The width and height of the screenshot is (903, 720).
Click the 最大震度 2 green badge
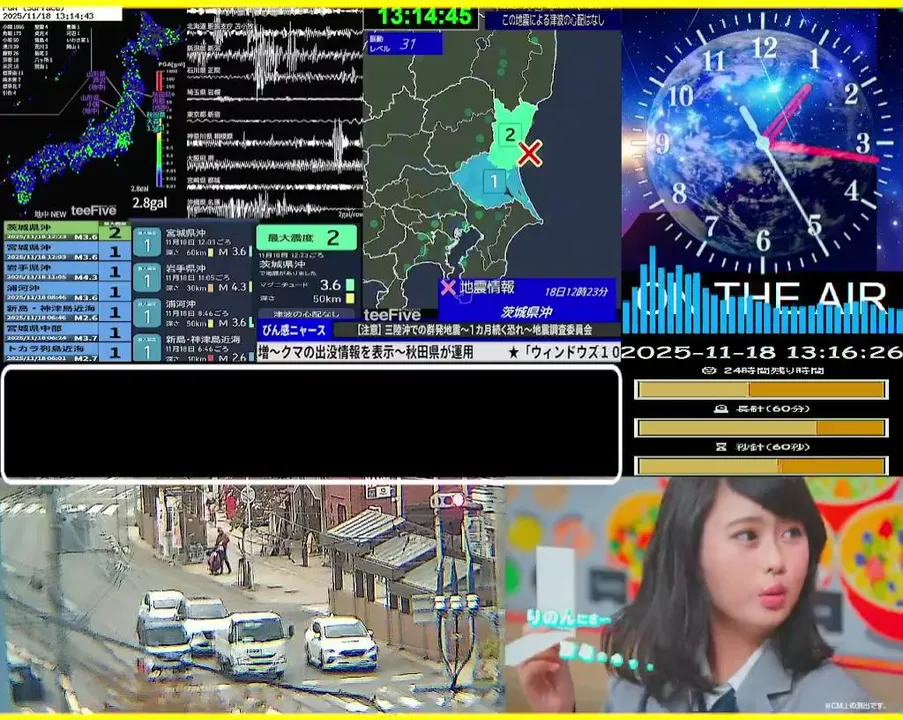click(306, 237)
